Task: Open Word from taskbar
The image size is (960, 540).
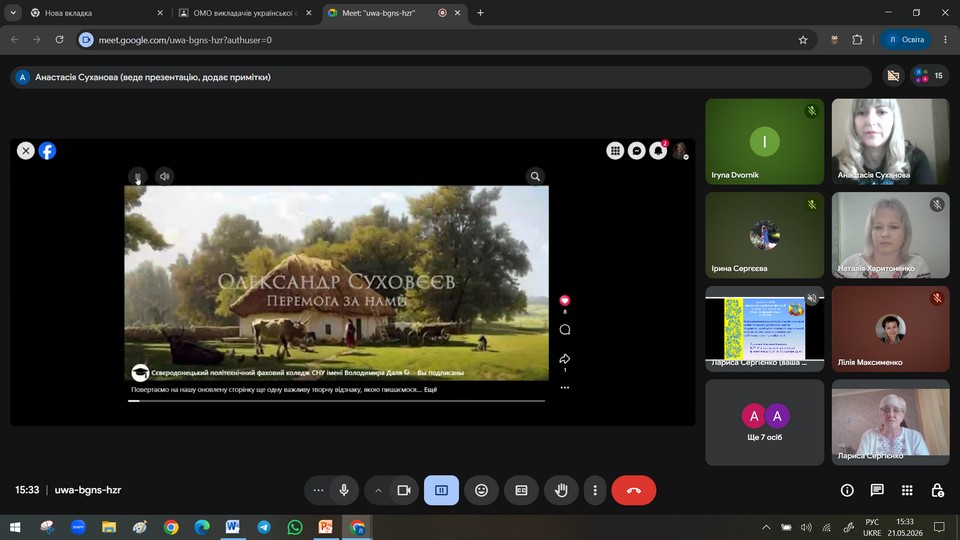Action: (233, 527)
